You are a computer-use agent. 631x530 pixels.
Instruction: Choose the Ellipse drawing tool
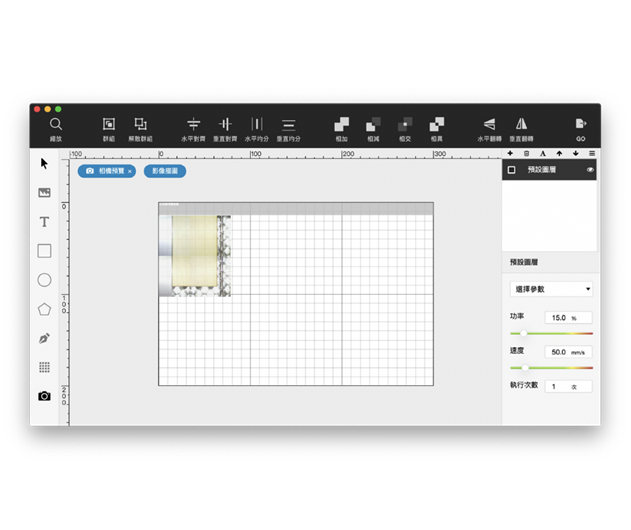click(44, 281)
